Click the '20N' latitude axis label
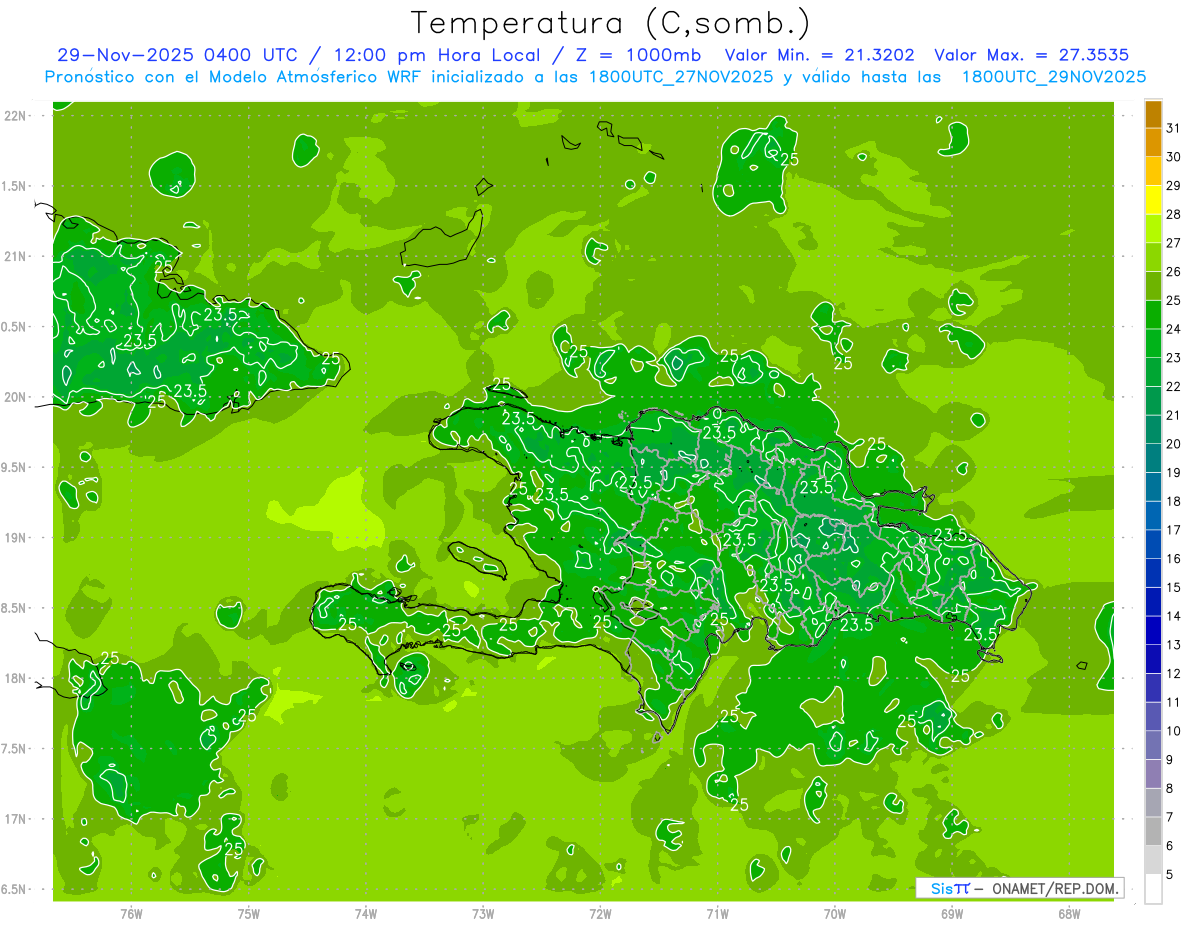The height and width of the screenshot is (927, 1200). 16,397
